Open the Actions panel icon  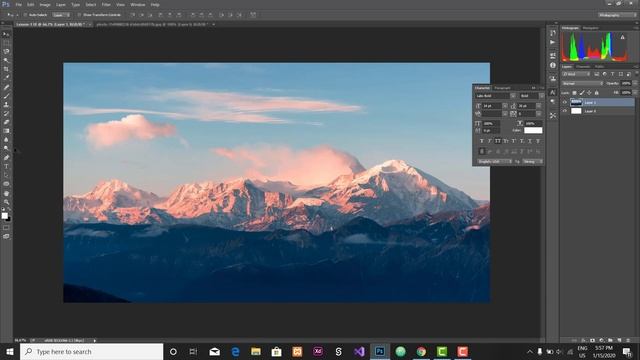pos(553,42)
